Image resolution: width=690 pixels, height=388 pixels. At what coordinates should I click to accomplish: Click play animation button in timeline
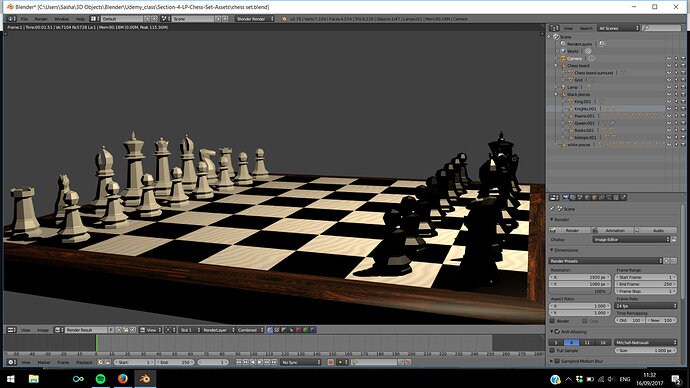pyautogui.click(x=260, y=362)
